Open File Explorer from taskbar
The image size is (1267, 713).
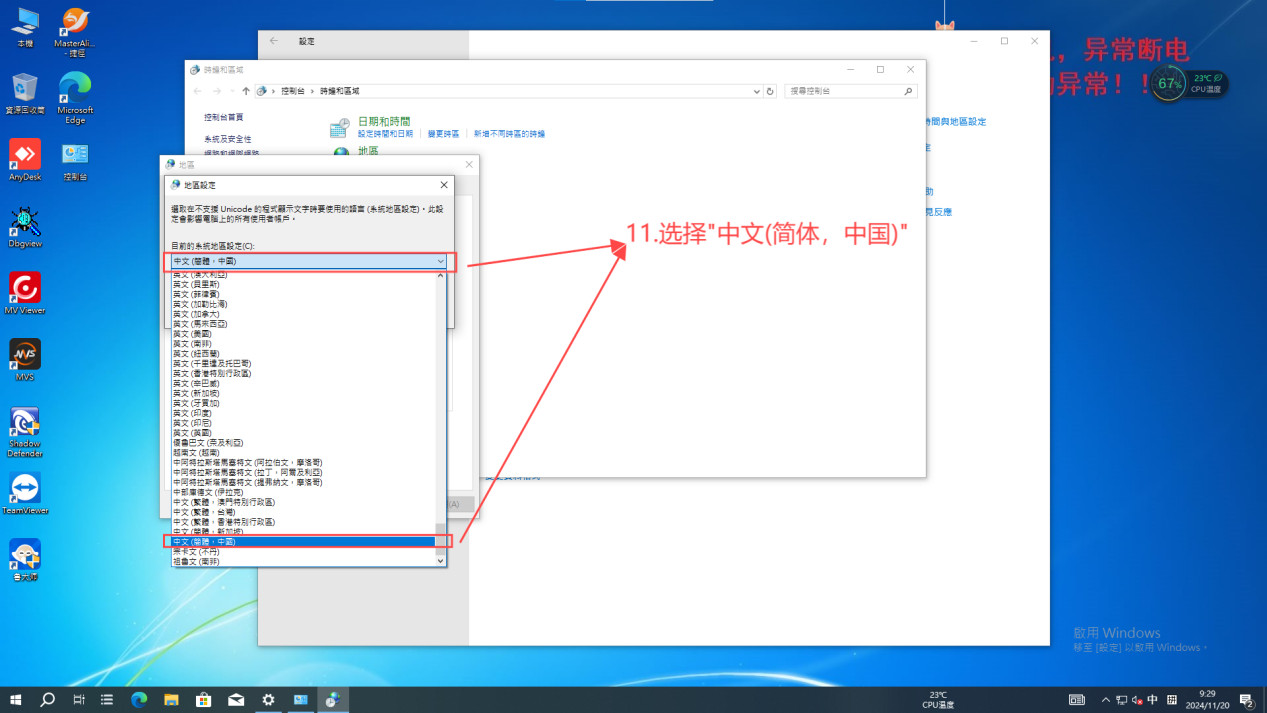tap(171, 700)
